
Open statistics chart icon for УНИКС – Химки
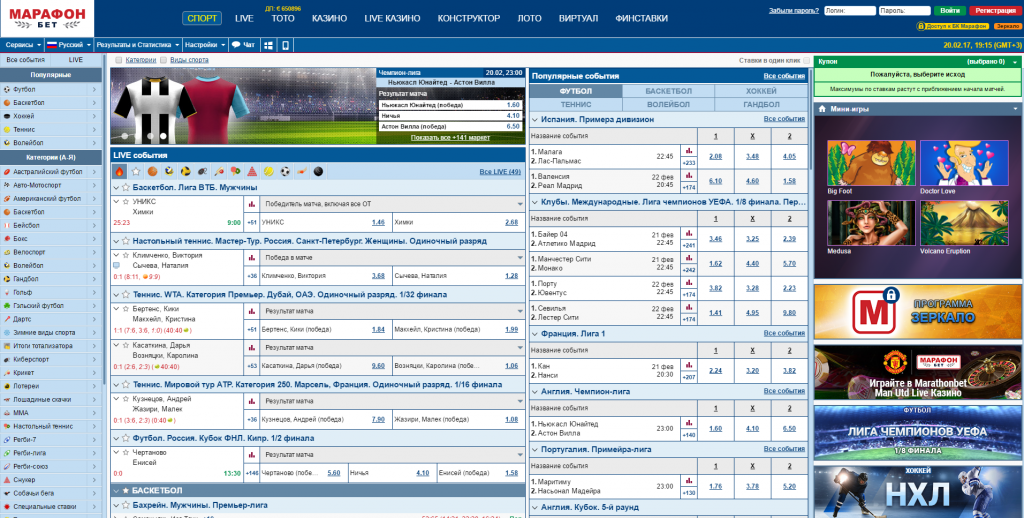pyautogui.click(x=251, y=204)
